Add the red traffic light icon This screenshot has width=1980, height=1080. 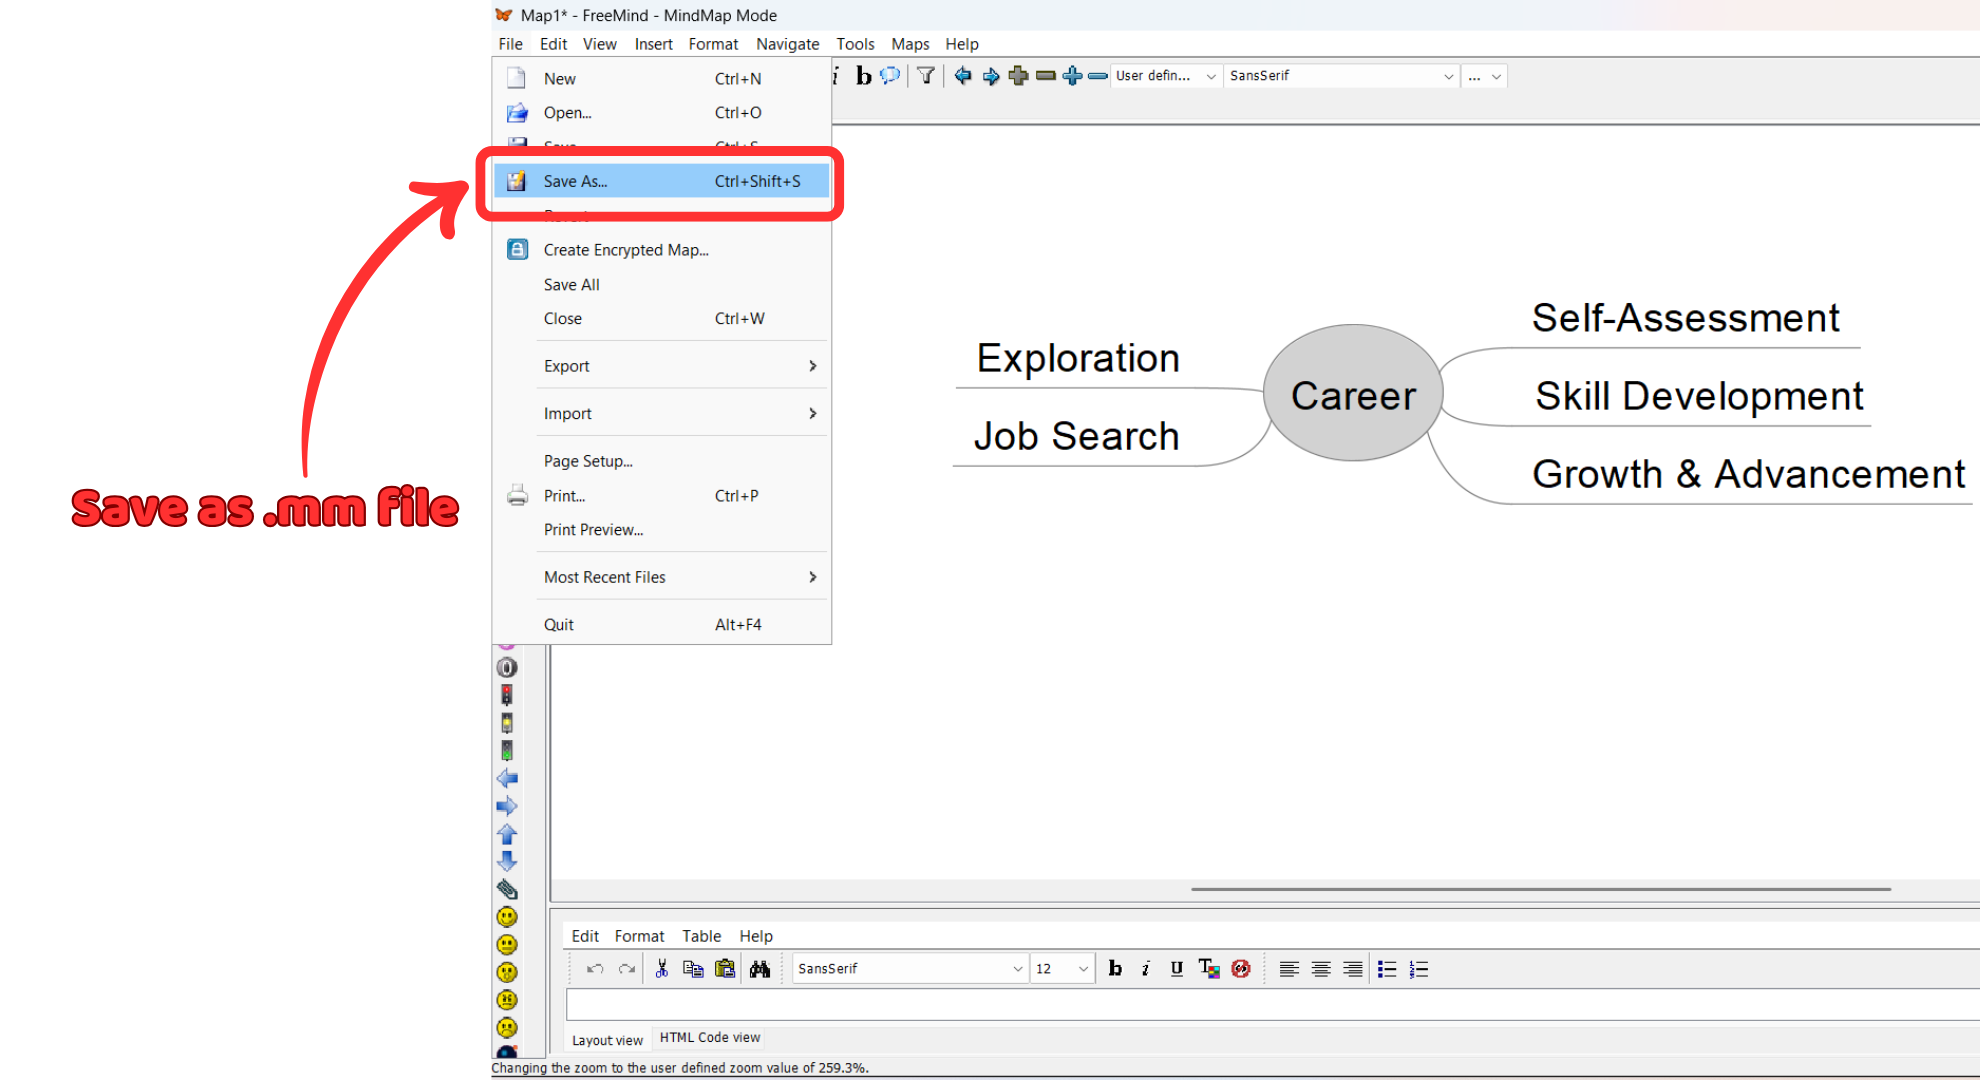coord(507,695)
